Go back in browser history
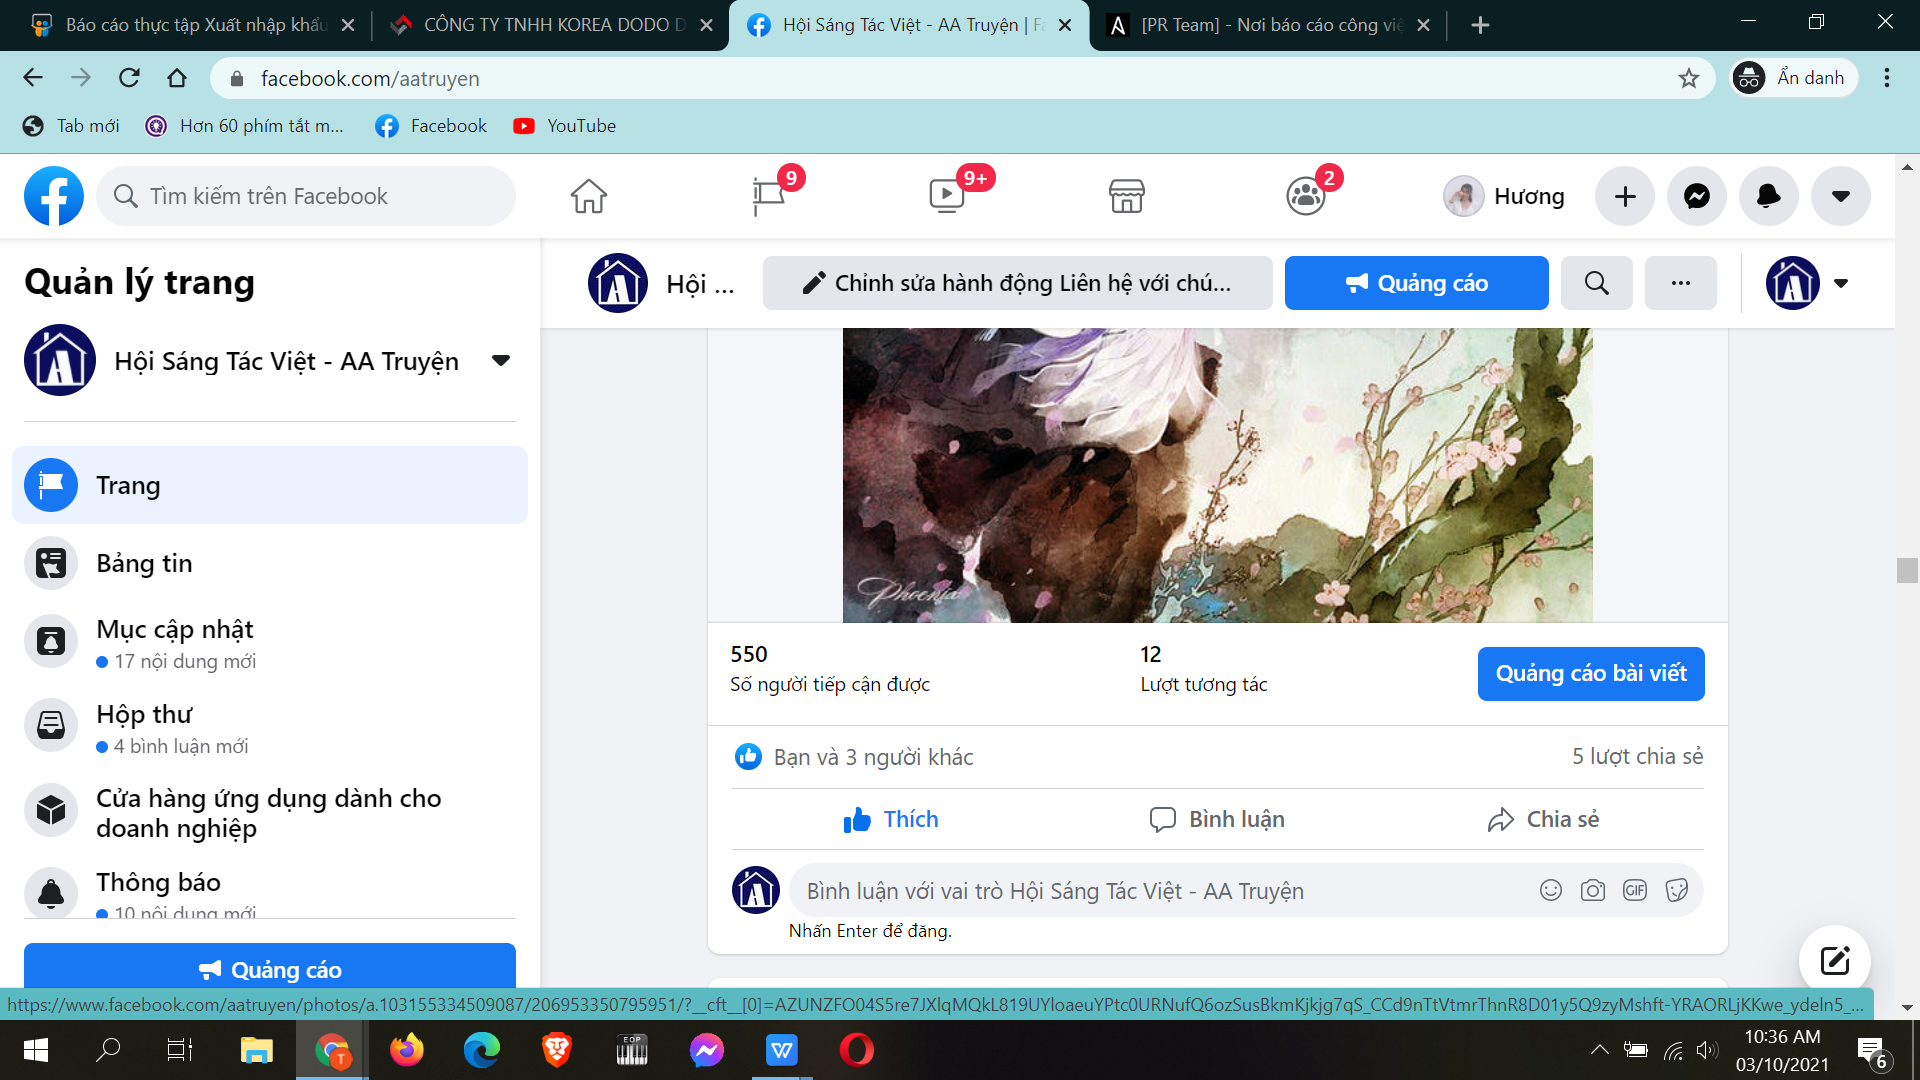Screen dimensions: 1920x1080 pos(33,78)
